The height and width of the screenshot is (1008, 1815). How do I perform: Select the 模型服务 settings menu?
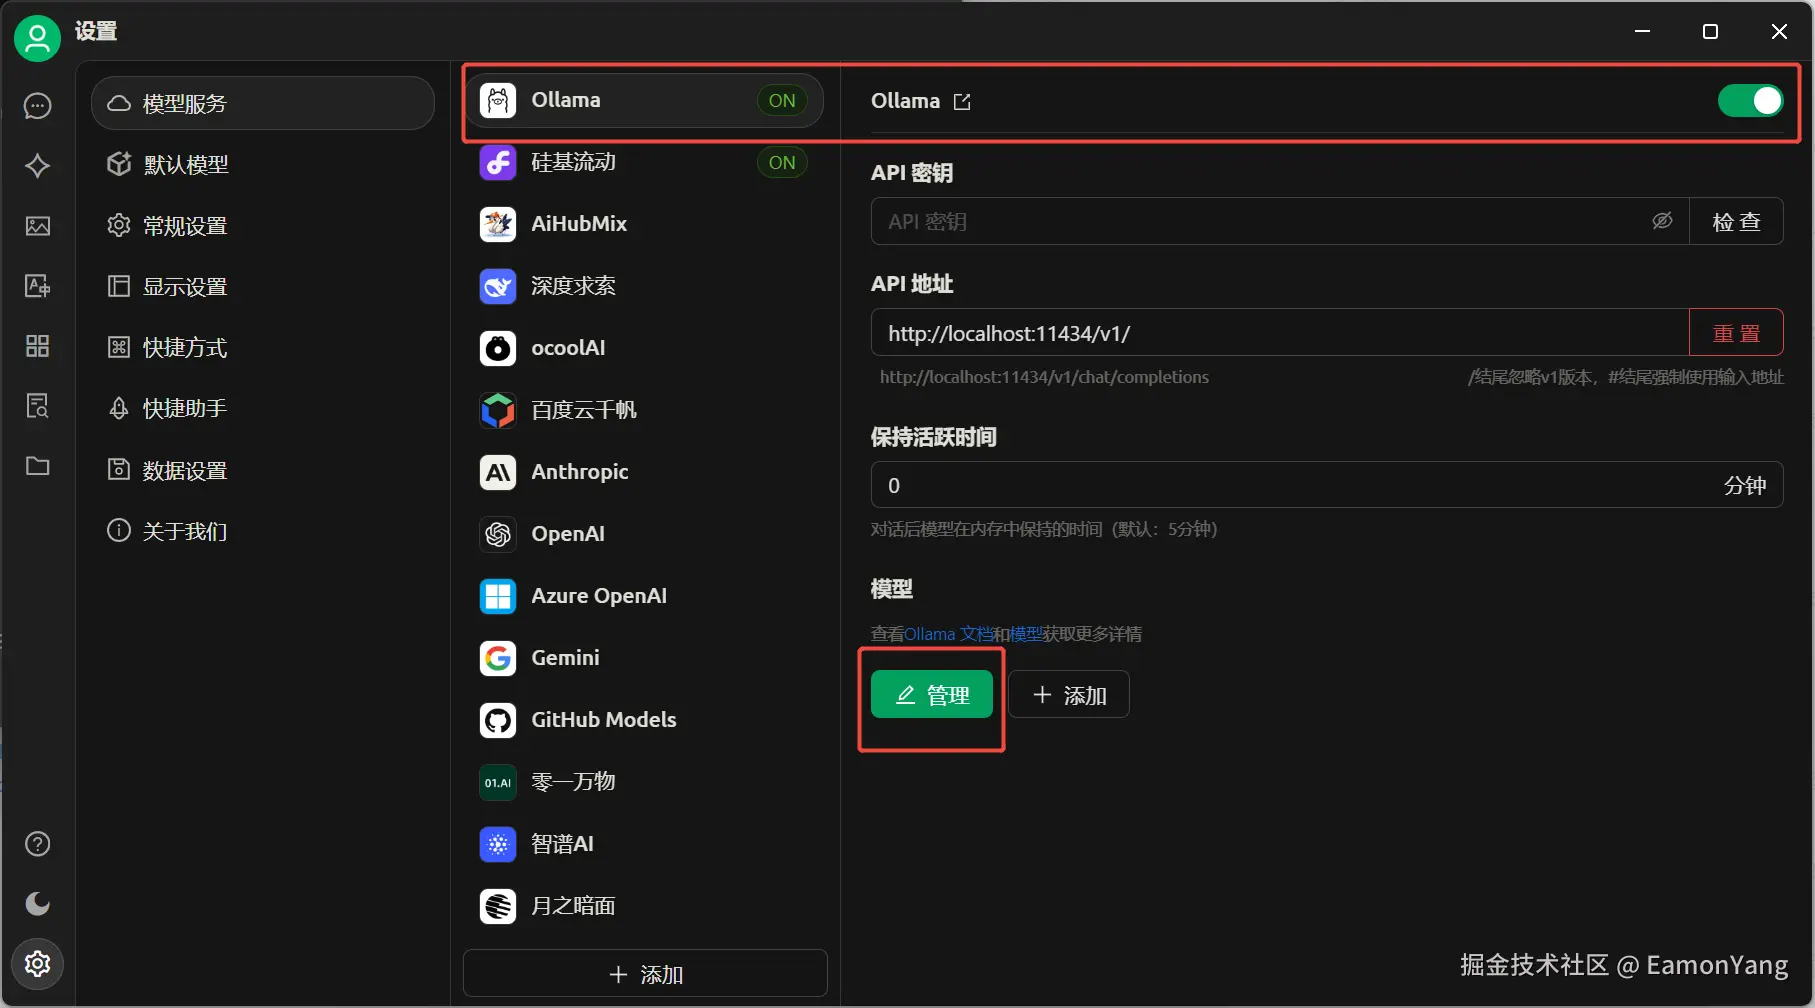263,103
